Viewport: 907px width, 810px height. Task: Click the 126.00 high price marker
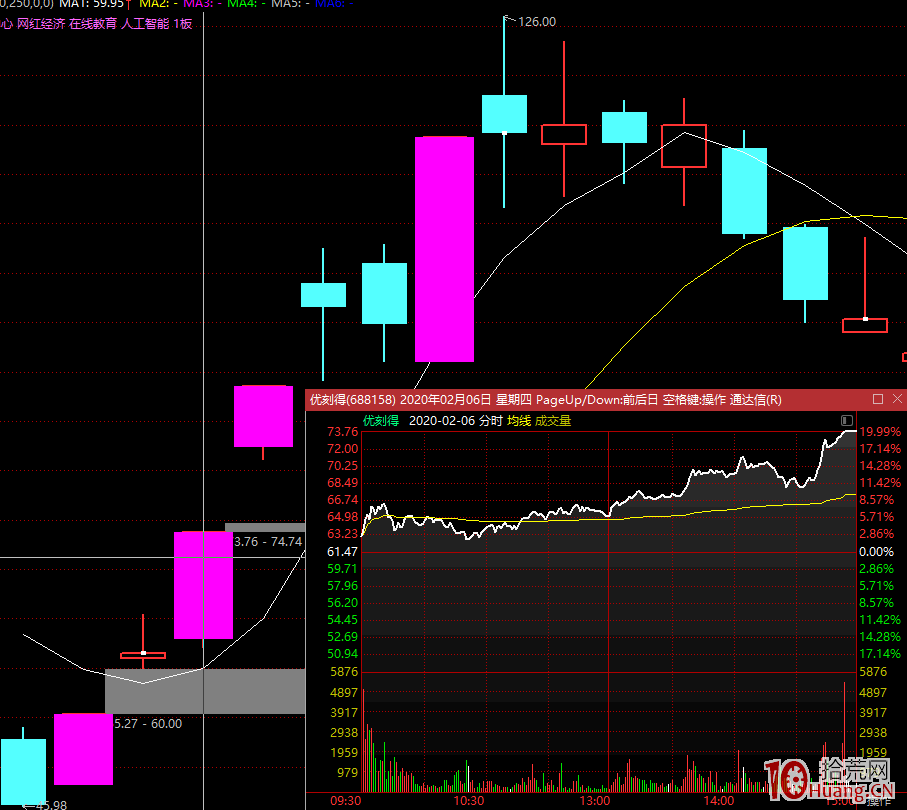click(x=537, y=22)
